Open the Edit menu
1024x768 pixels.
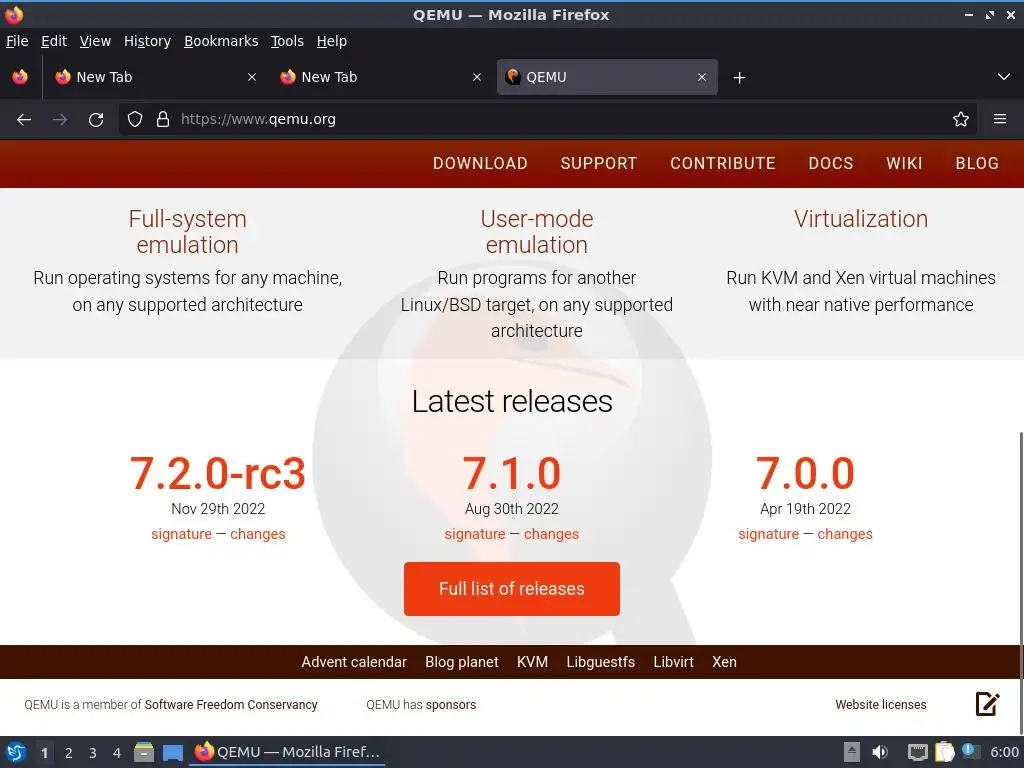[54, 41]
